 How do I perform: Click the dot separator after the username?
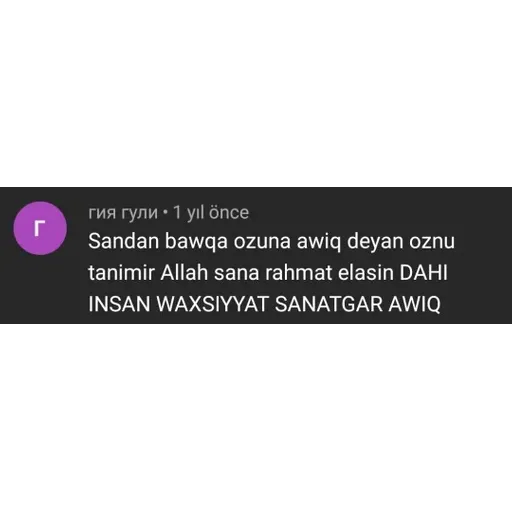click(x=166, y=212)
